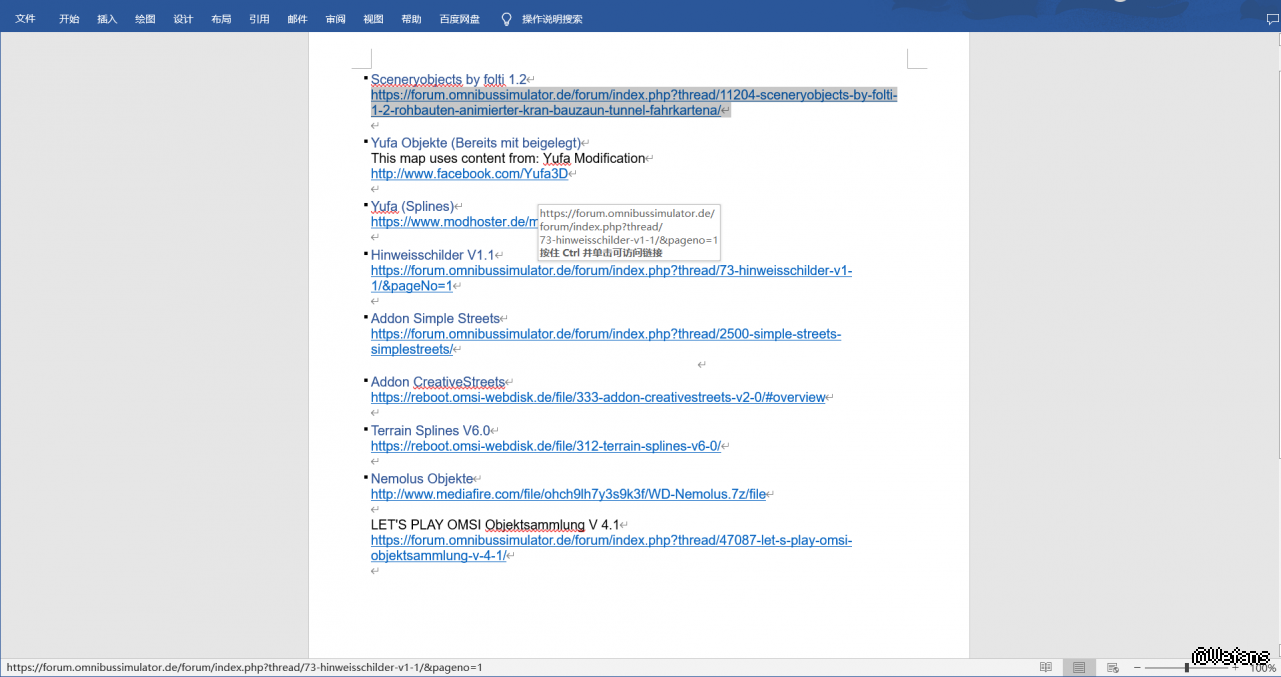Click the heading 'Hinweisschilder V1.1'
The height and width of the screenshot is (677, 1281).
pyautogui.click(x=432, y=255)
